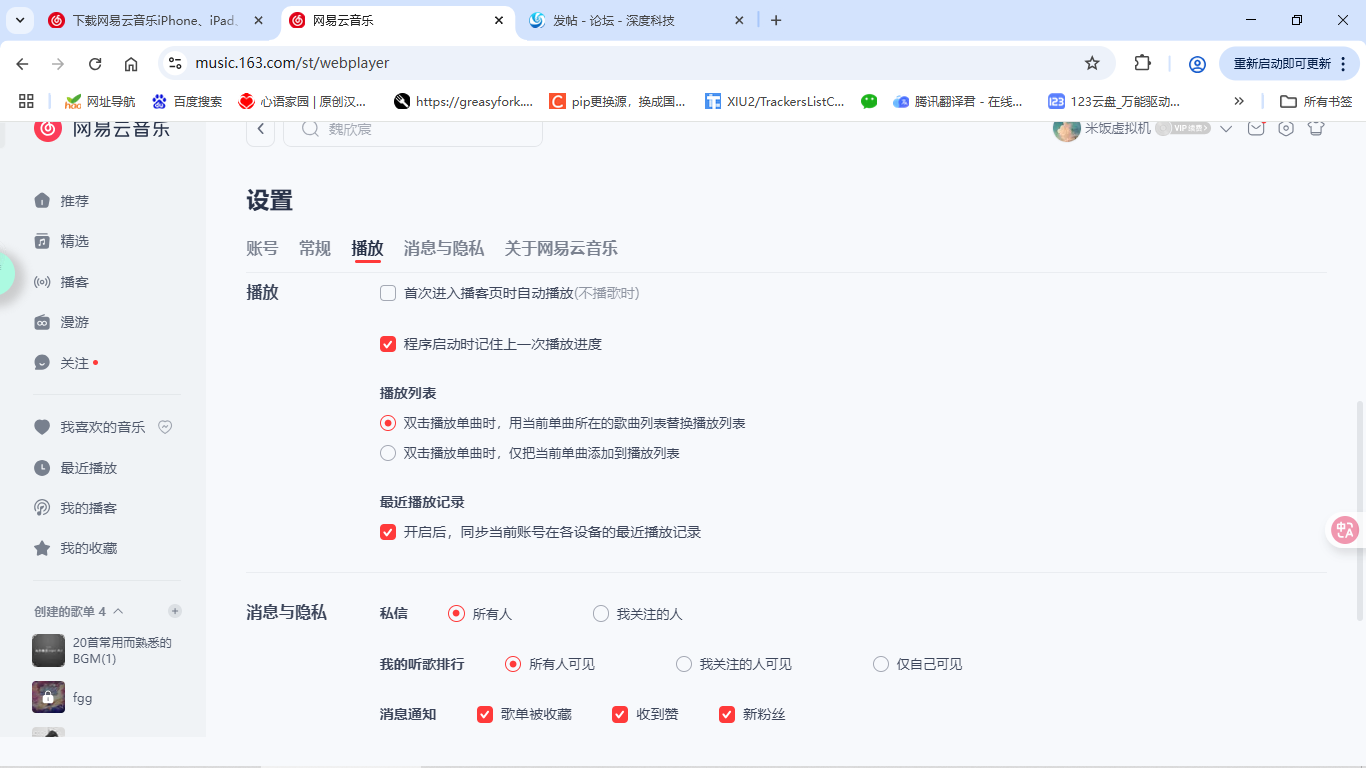Open 我喜欢的音乐 liked songs
This screenshot has height=768, width=1366.
tap(90, 427)
